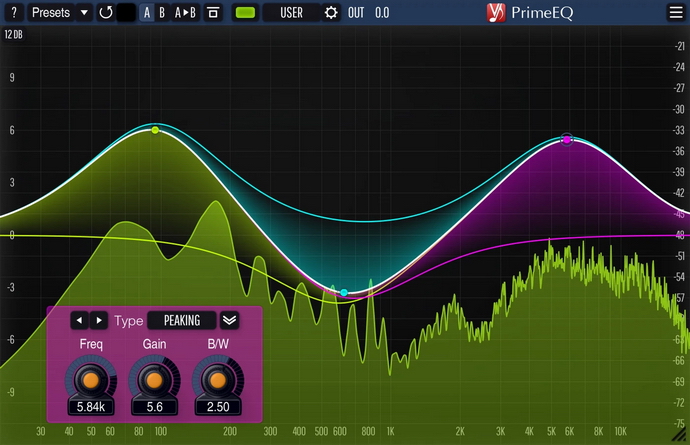Click the archive box icon beside A▸B
The width and height of the screenshot is (690, 445).
click(213, 12)
